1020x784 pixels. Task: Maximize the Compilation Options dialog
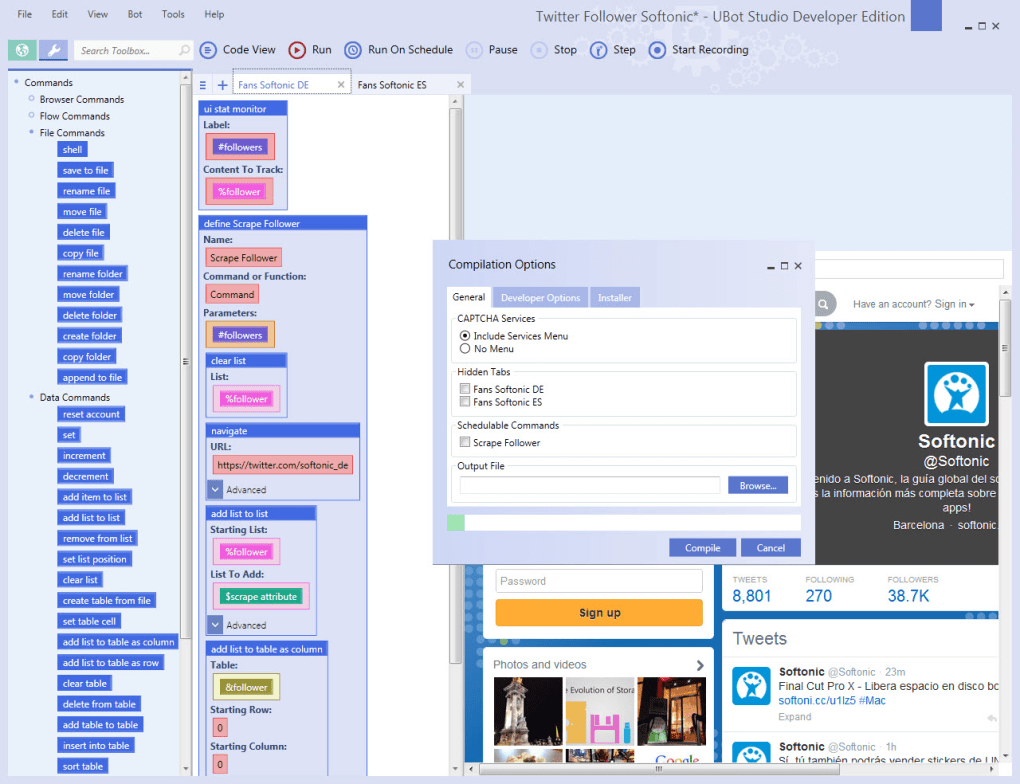[785, 265]
